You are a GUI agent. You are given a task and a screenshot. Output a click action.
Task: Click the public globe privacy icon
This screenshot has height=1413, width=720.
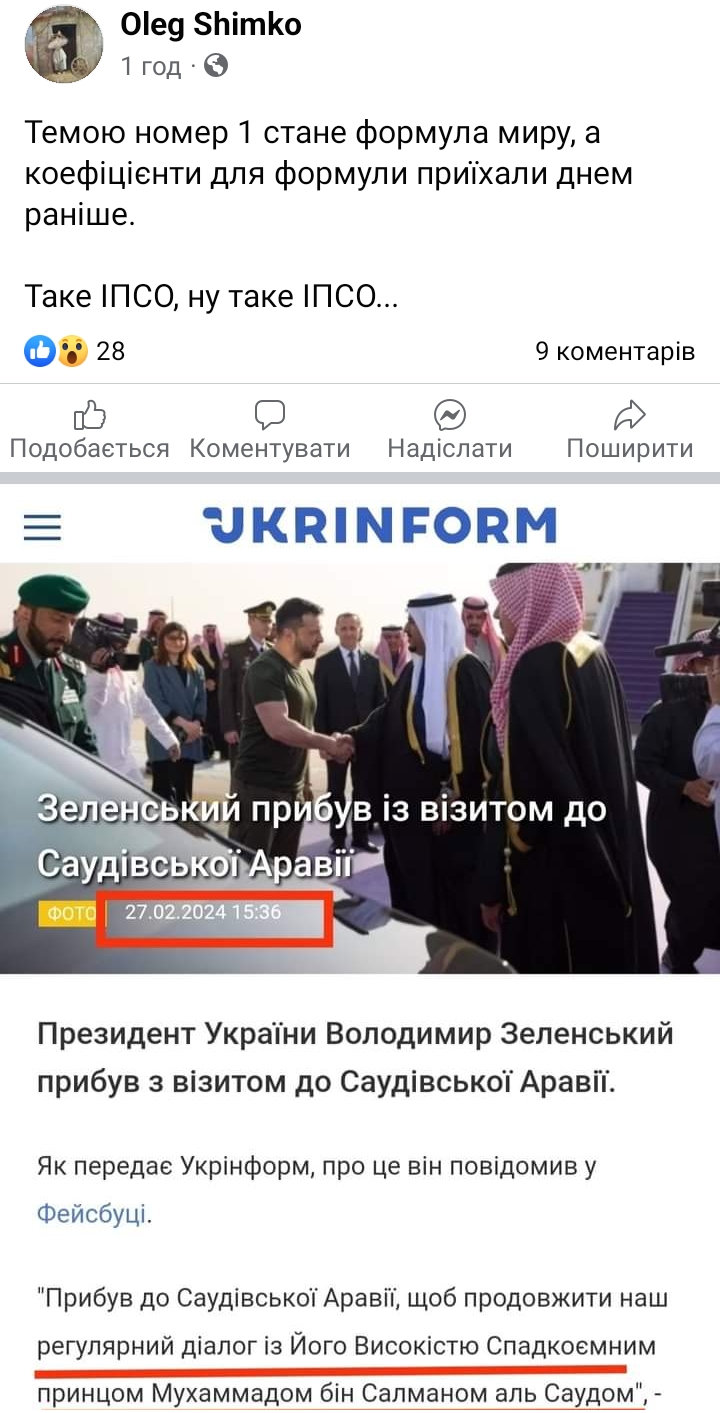[216, 66]
